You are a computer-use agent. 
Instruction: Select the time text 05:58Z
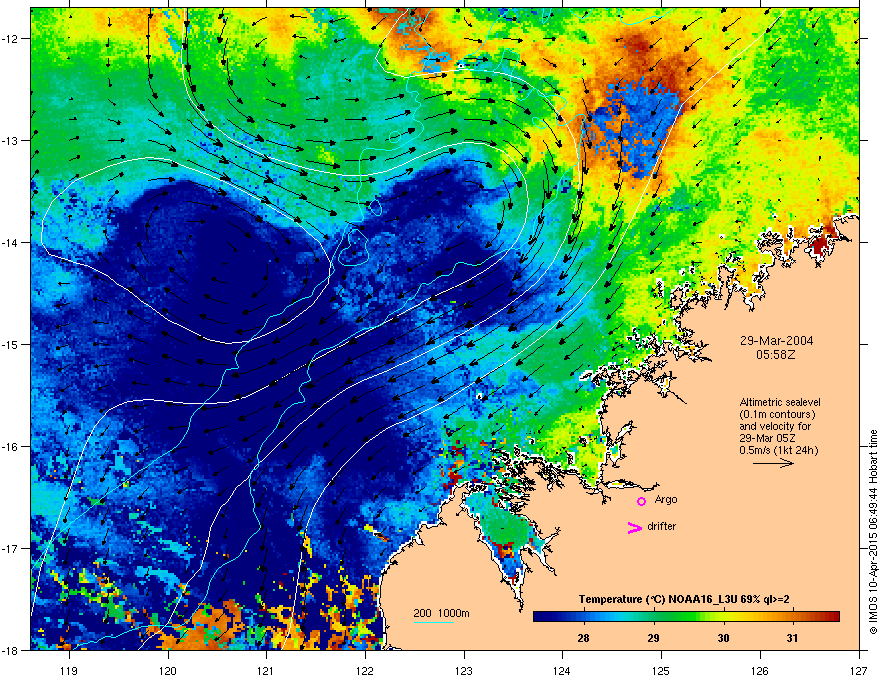(776, 355)
